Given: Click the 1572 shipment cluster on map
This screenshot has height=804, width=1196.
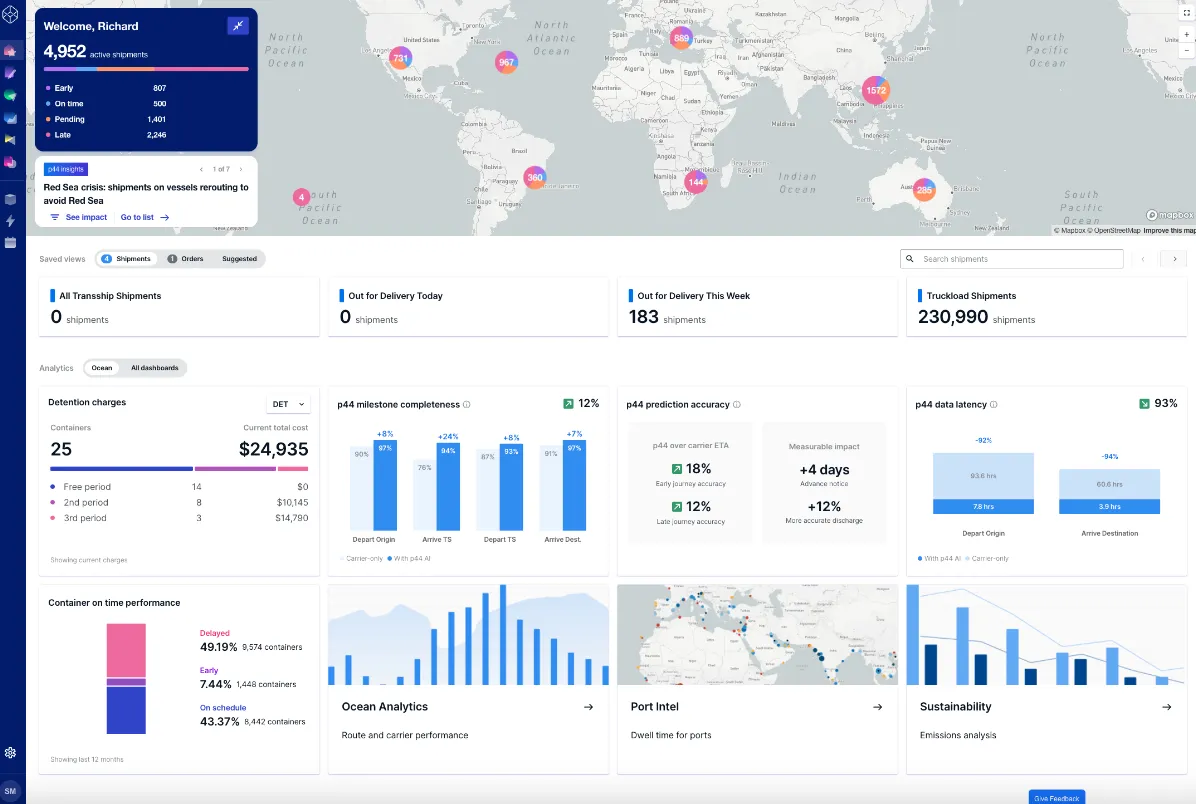Looking at the screenshot, I should (876, 90).
